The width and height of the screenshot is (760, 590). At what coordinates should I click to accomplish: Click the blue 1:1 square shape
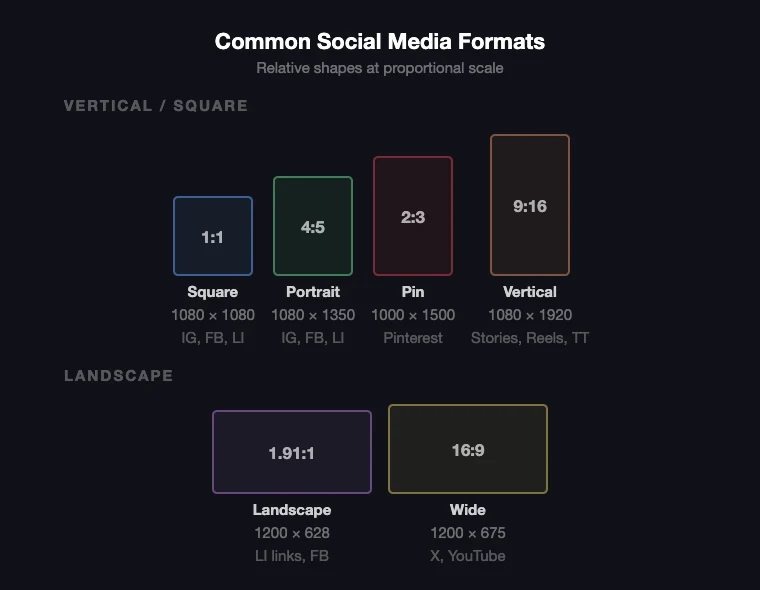point(213,236)
